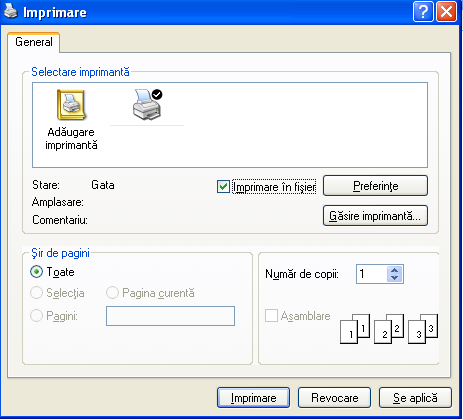Select the default printer icon with checkmark
The image size is (463, 420).
(x=147, y=104)
